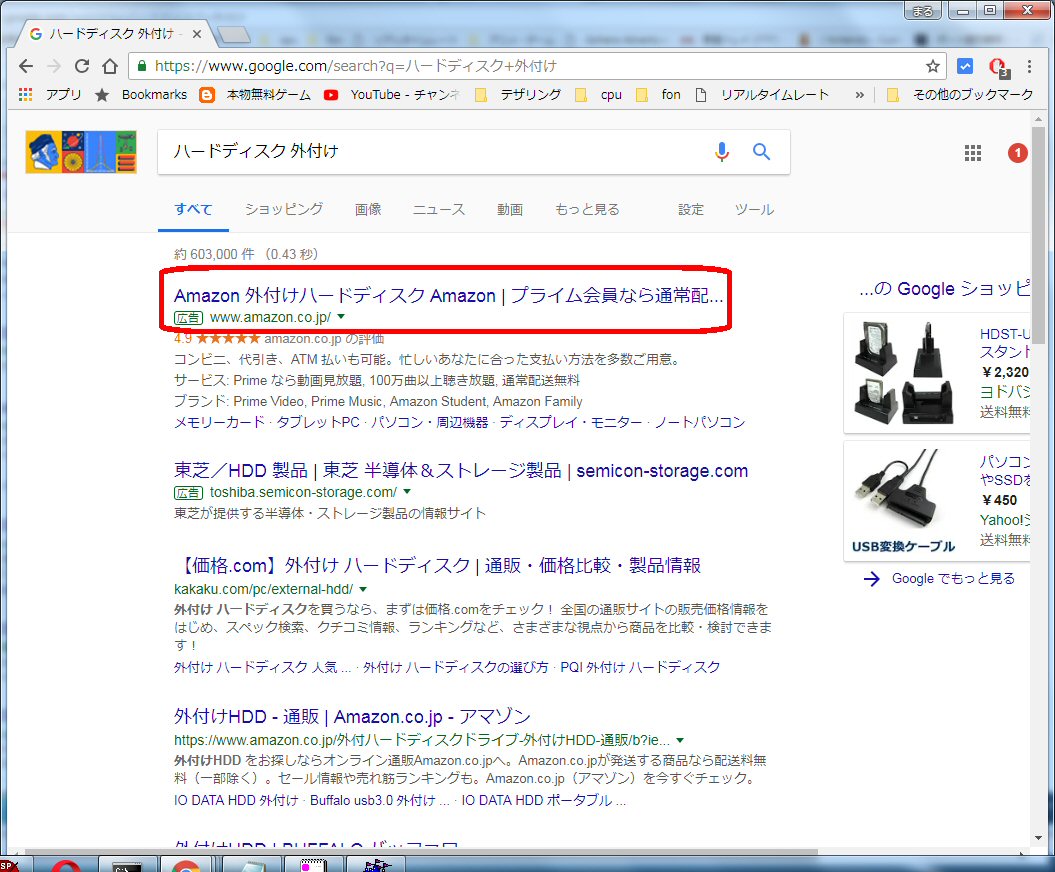Switch to the 動画 tab
1055x872 pixels.
point(510,209)
